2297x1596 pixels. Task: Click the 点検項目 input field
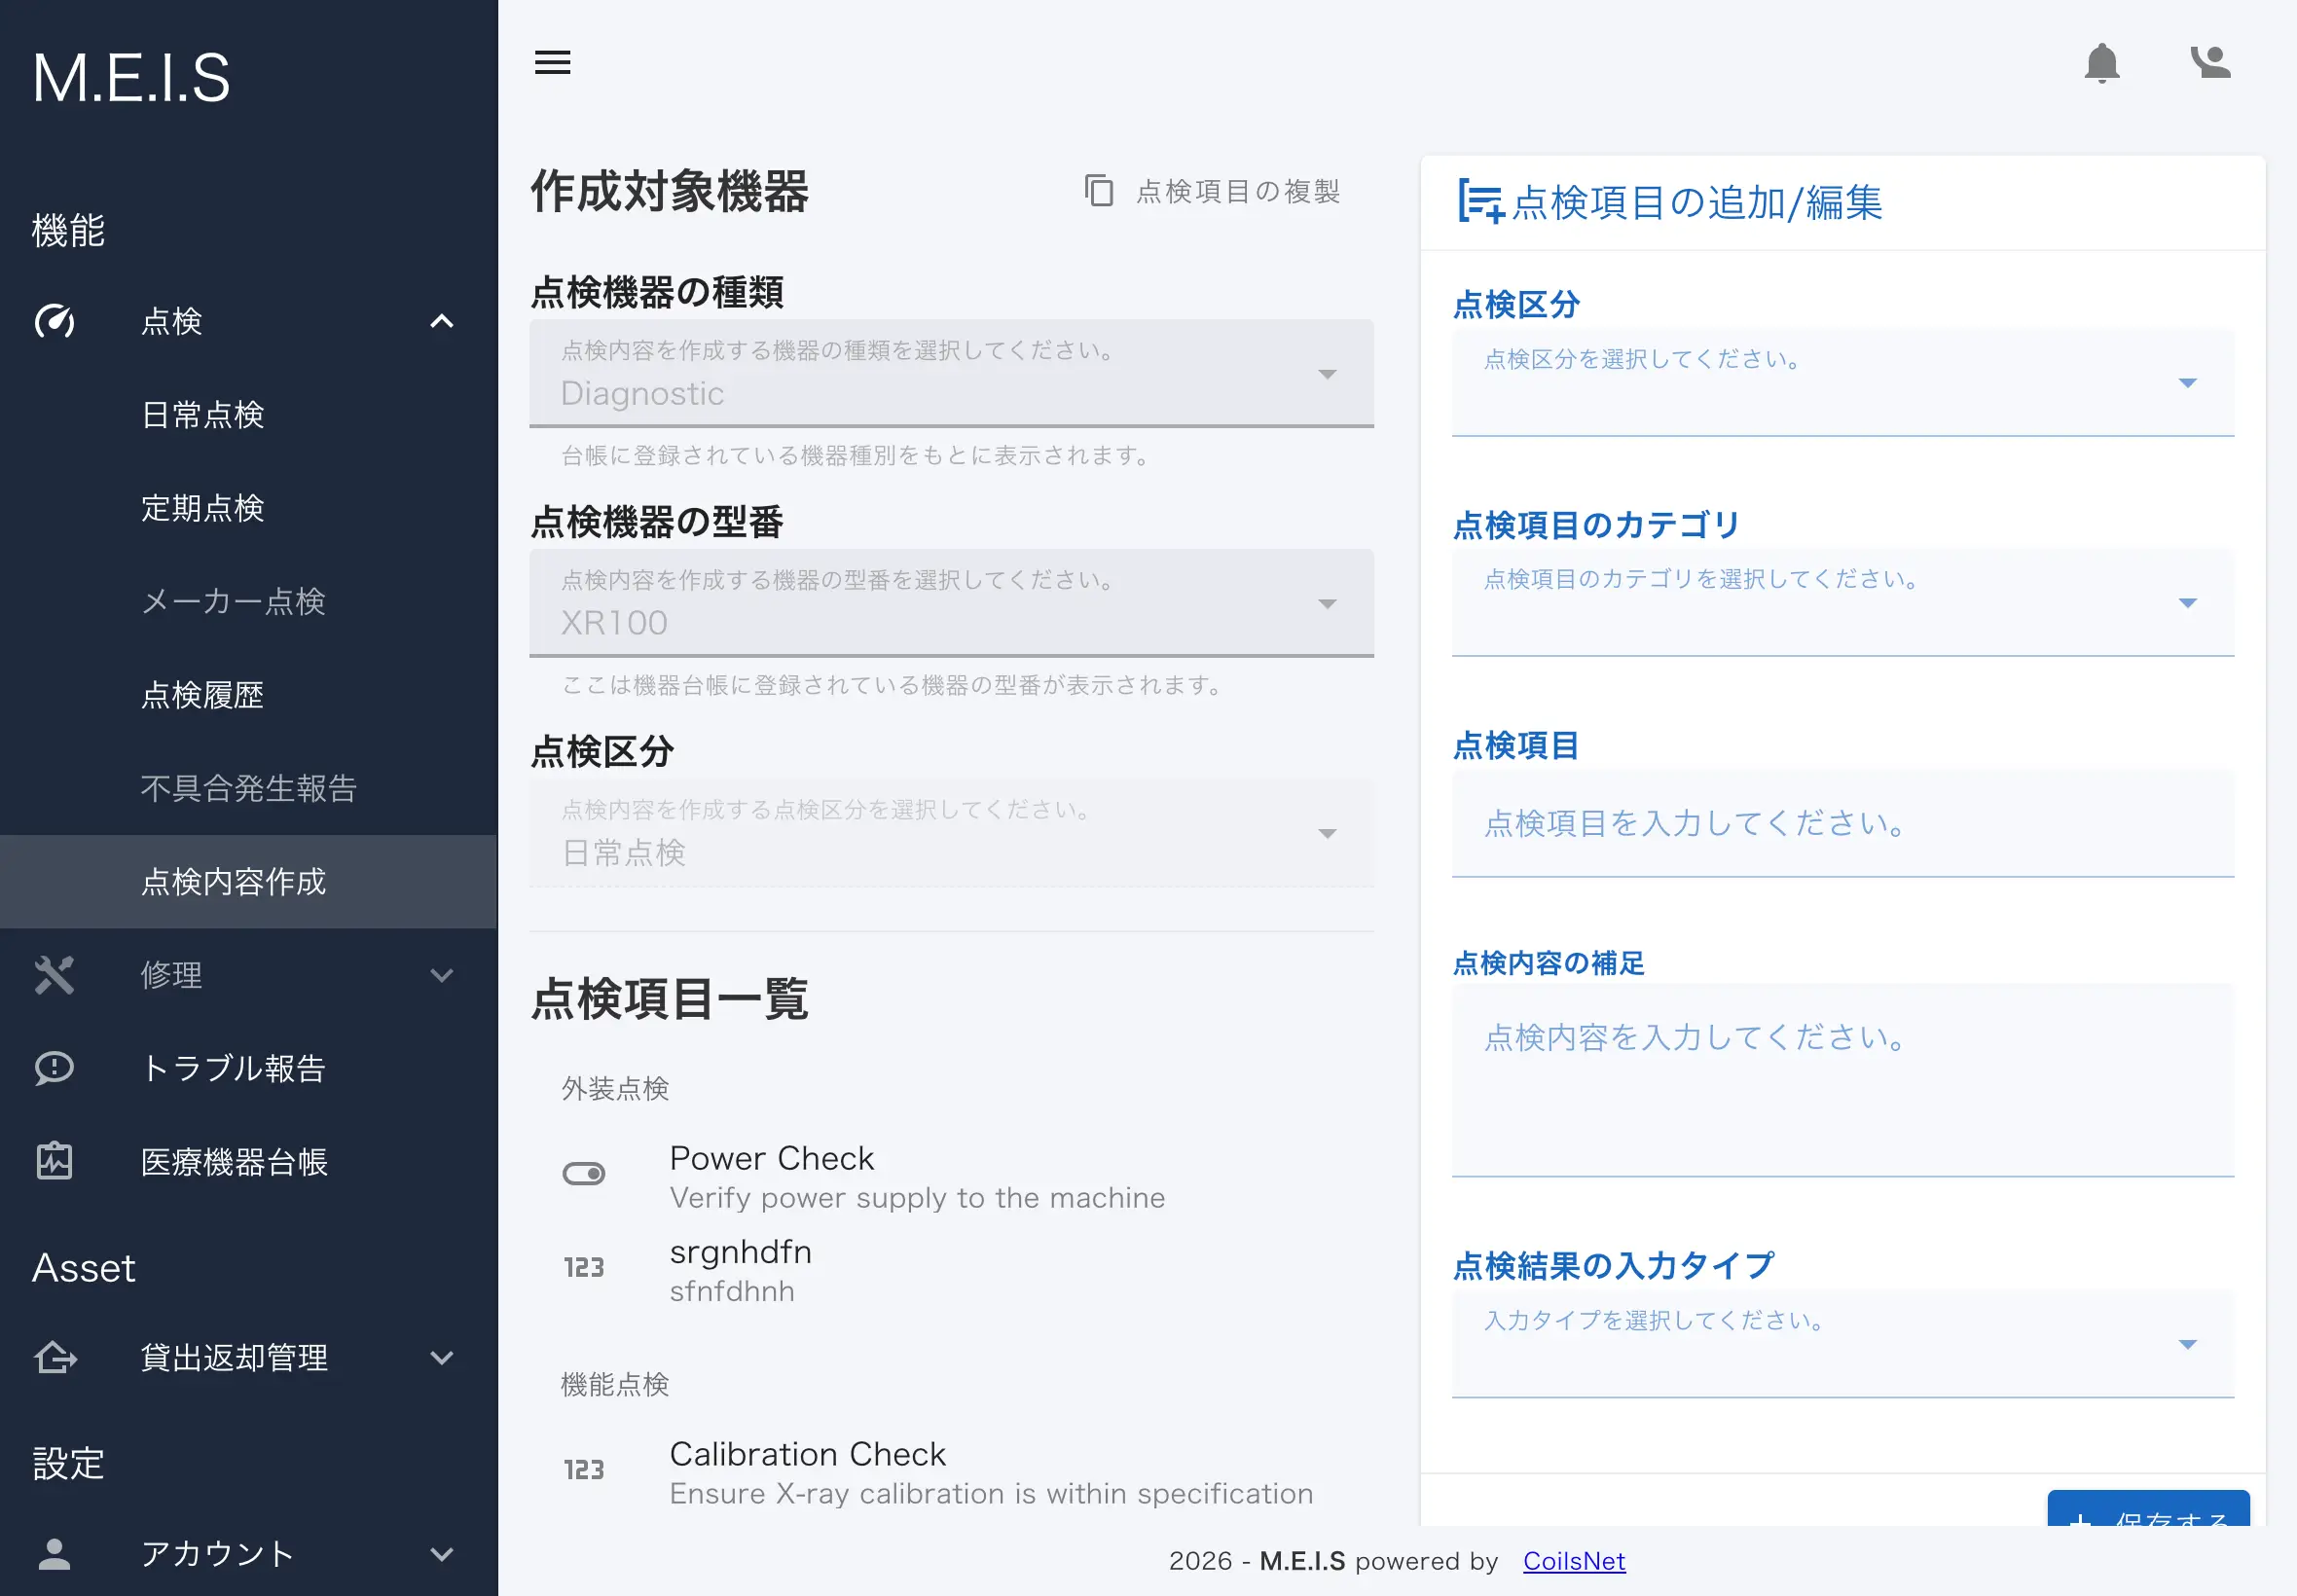[x=1842, y=823]
